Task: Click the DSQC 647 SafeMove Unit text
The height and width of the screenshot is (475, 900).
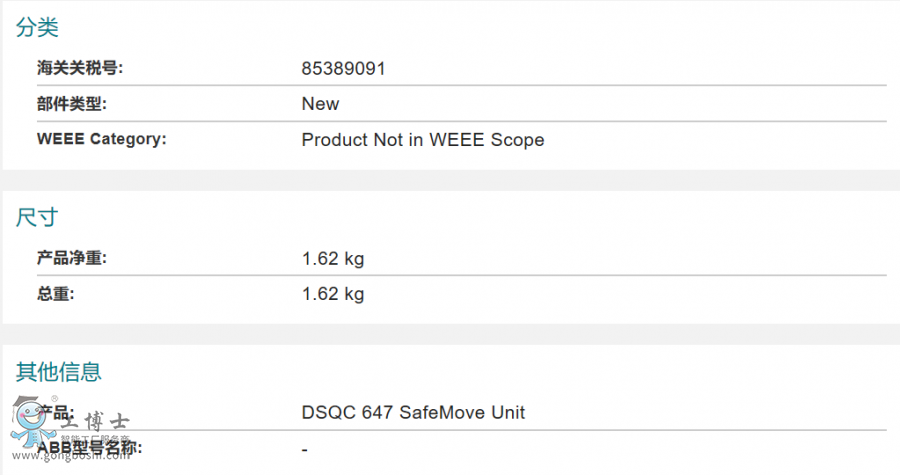Action: point(413,412)
